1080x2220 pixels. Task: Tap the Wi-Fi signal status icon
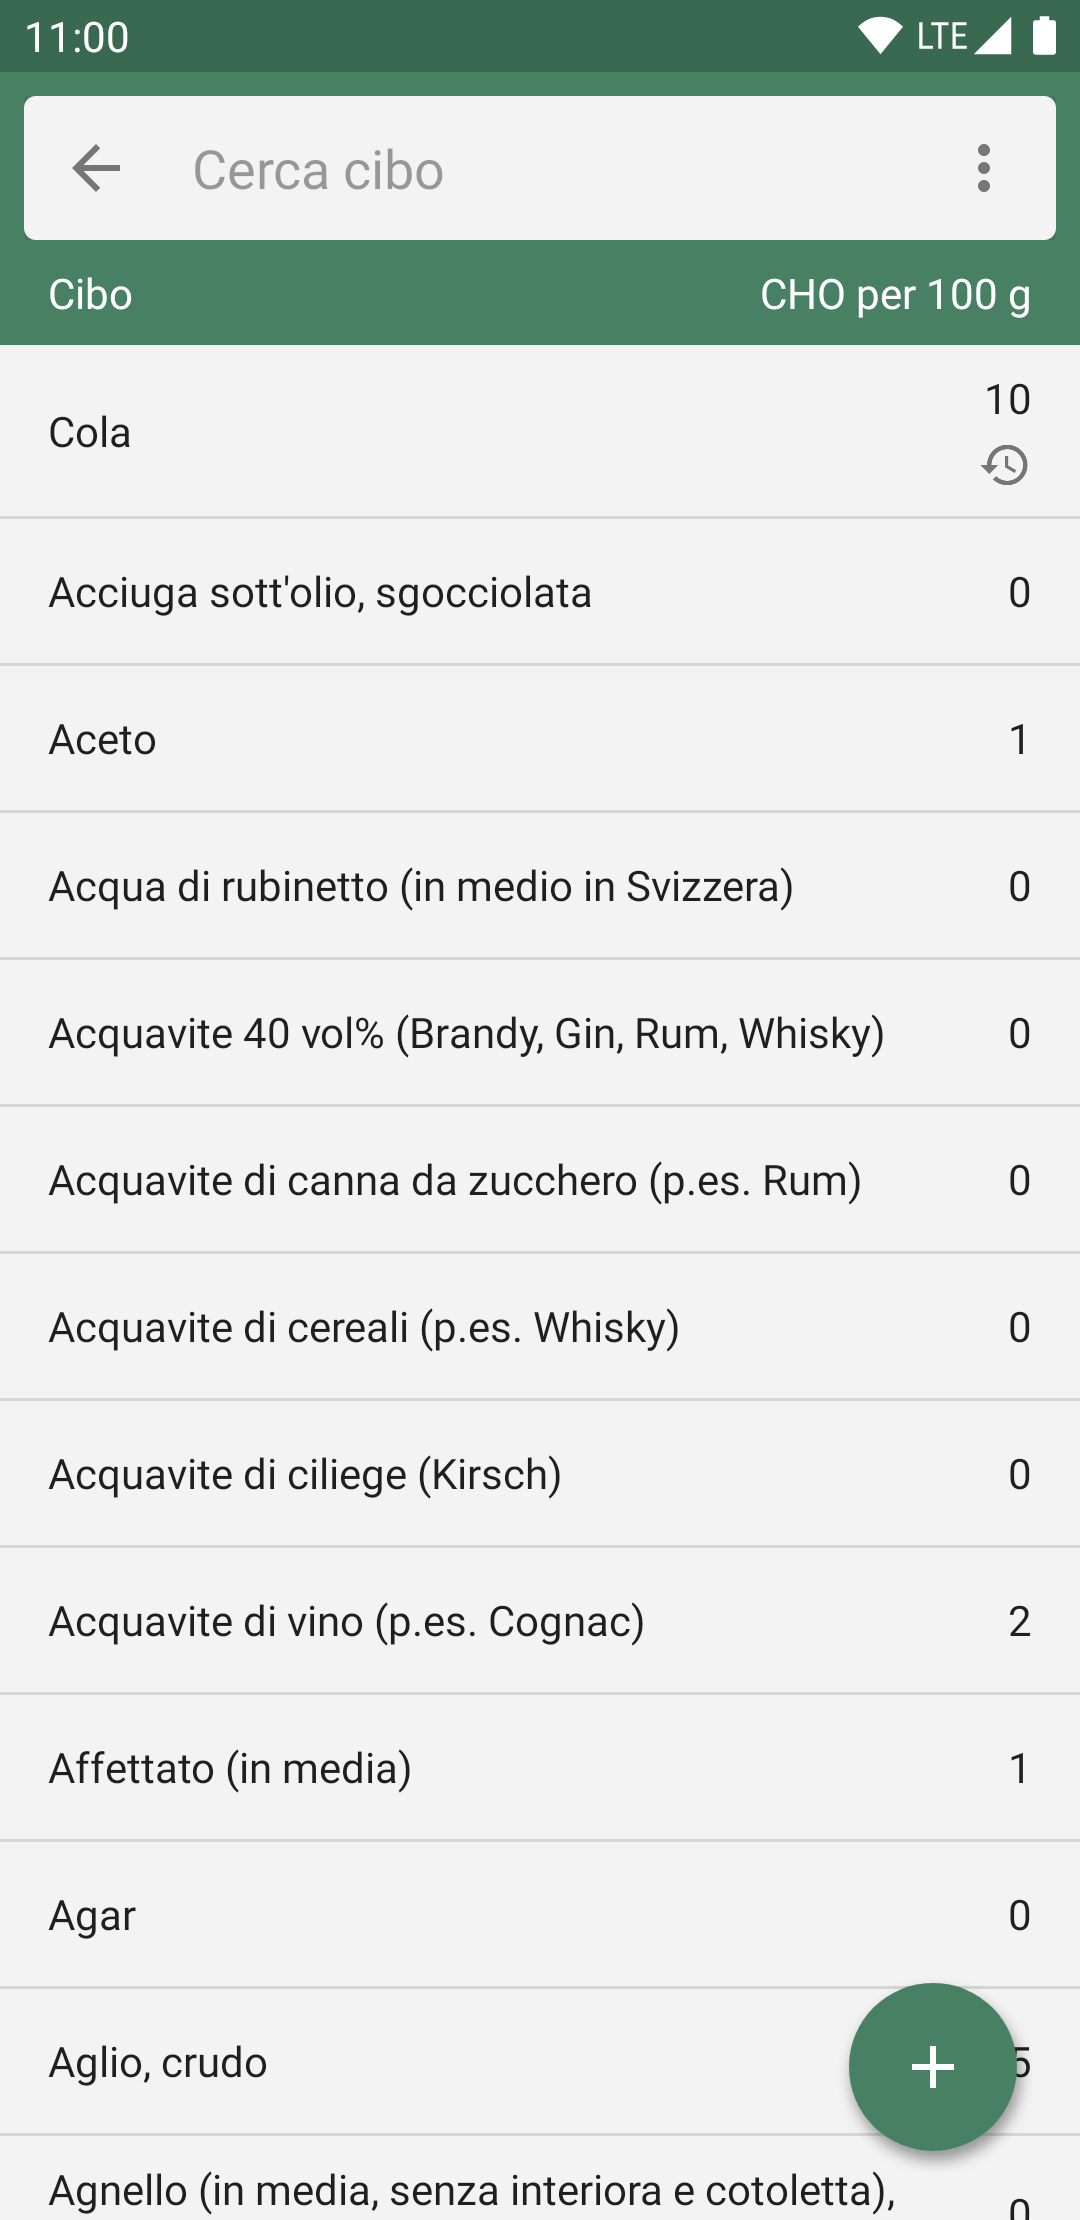880,36
